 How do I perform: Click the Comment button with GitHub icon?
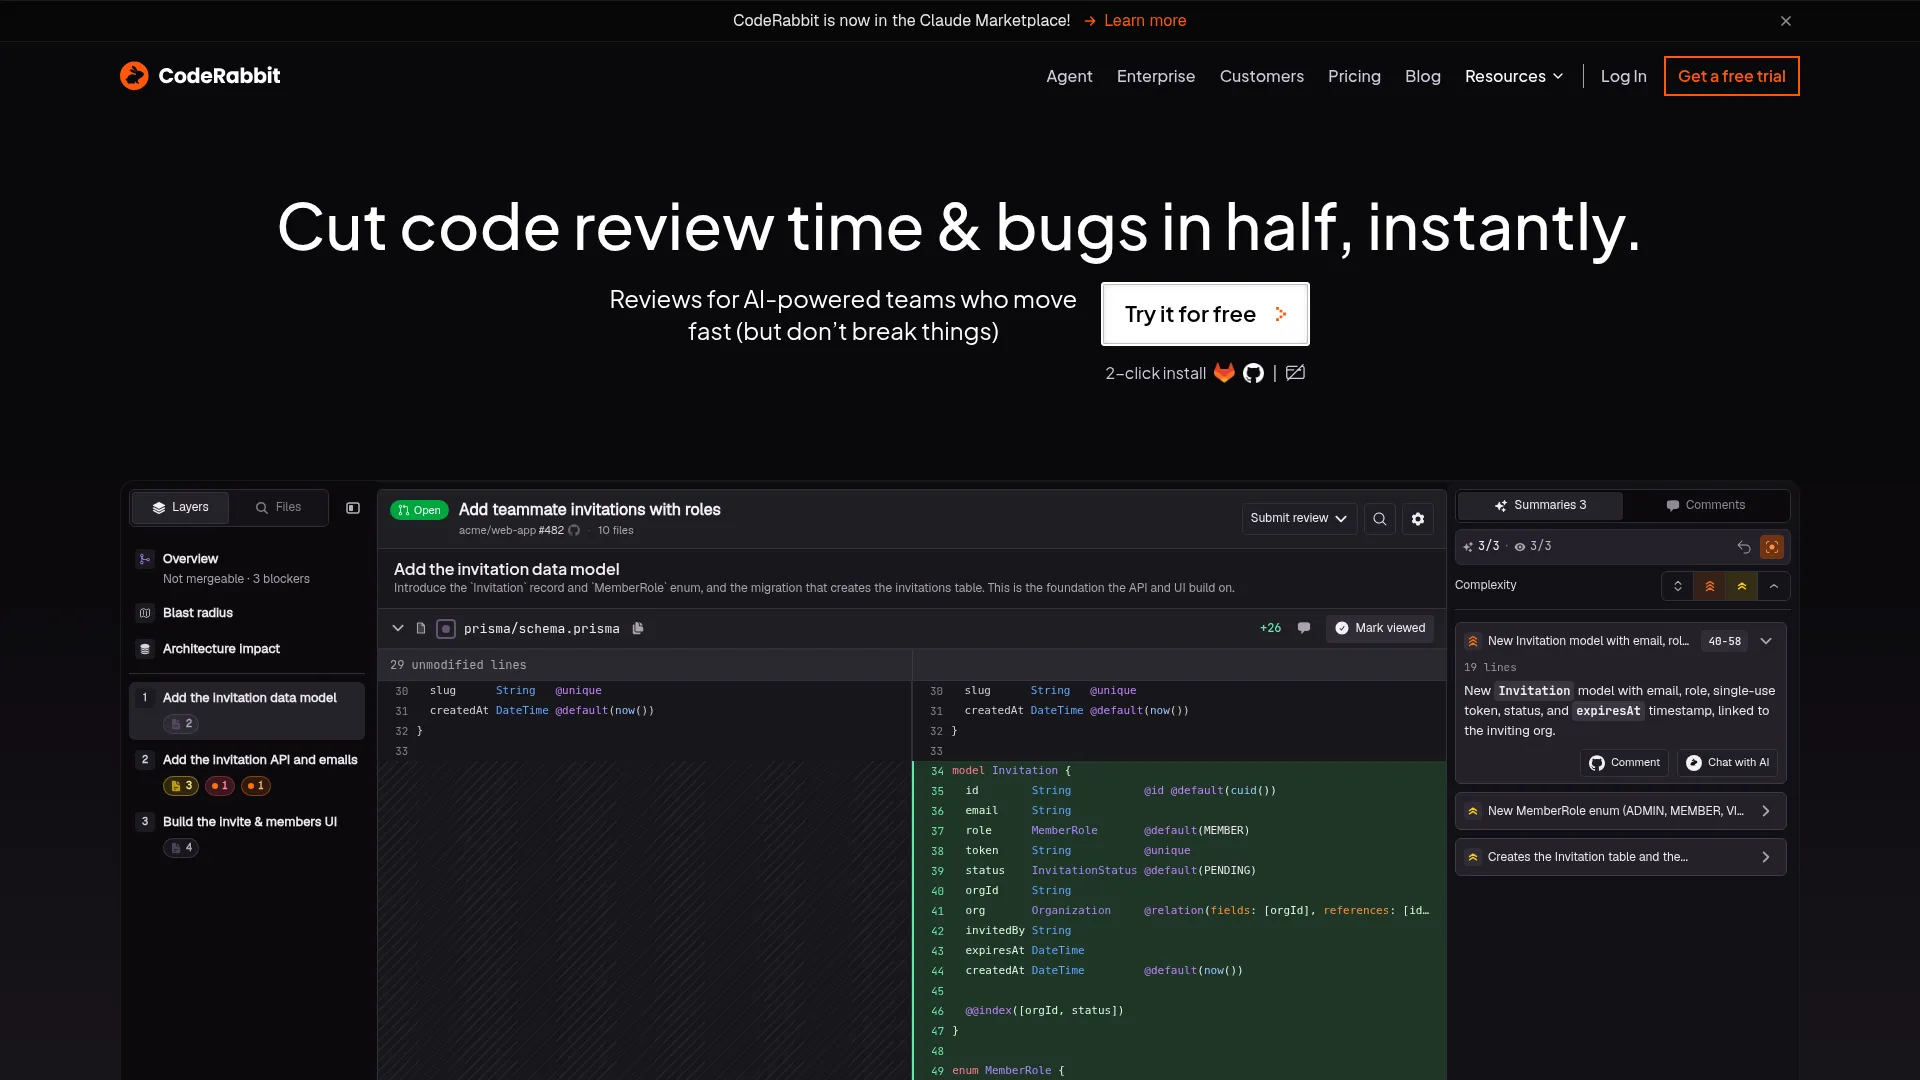[x=1625, y=763]
